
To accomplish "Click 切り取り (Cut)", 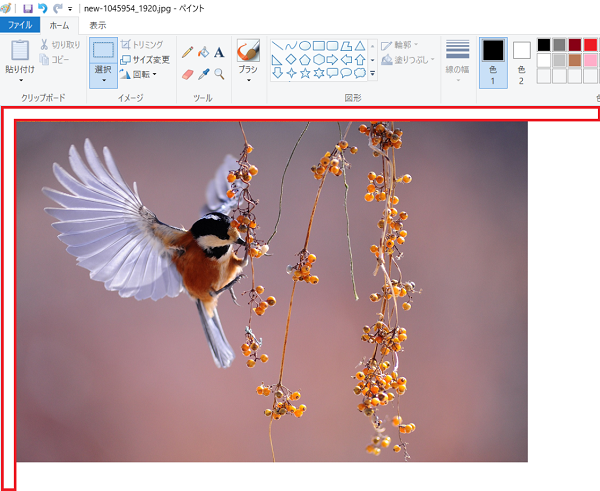I will point(60,45).
